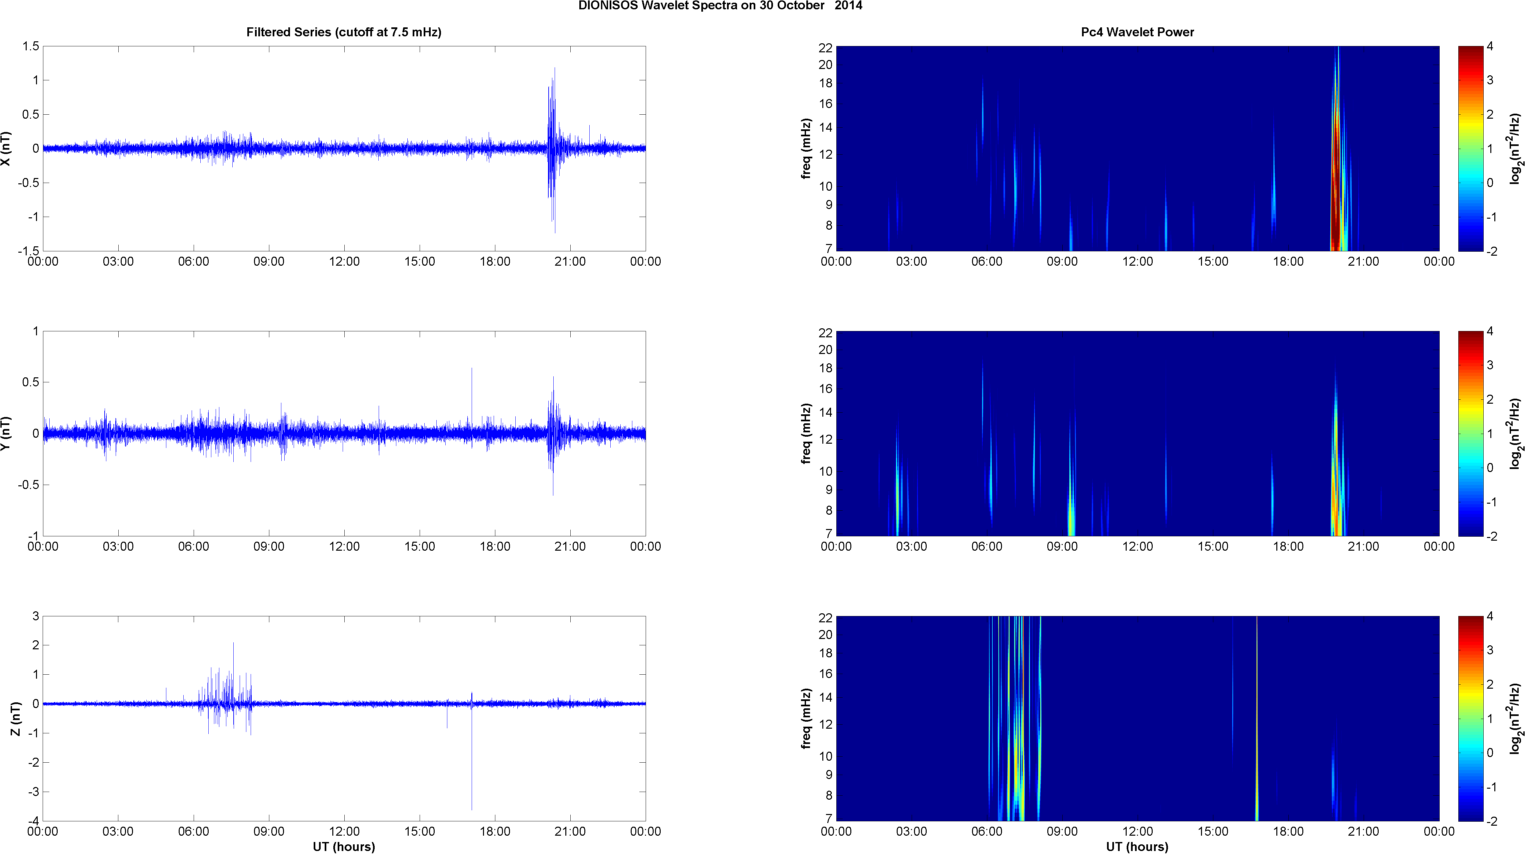Click the "1.5" tick on the X (nT) axis
Viewport: 1525px width, 854px height.
click(x=30, y=46)
